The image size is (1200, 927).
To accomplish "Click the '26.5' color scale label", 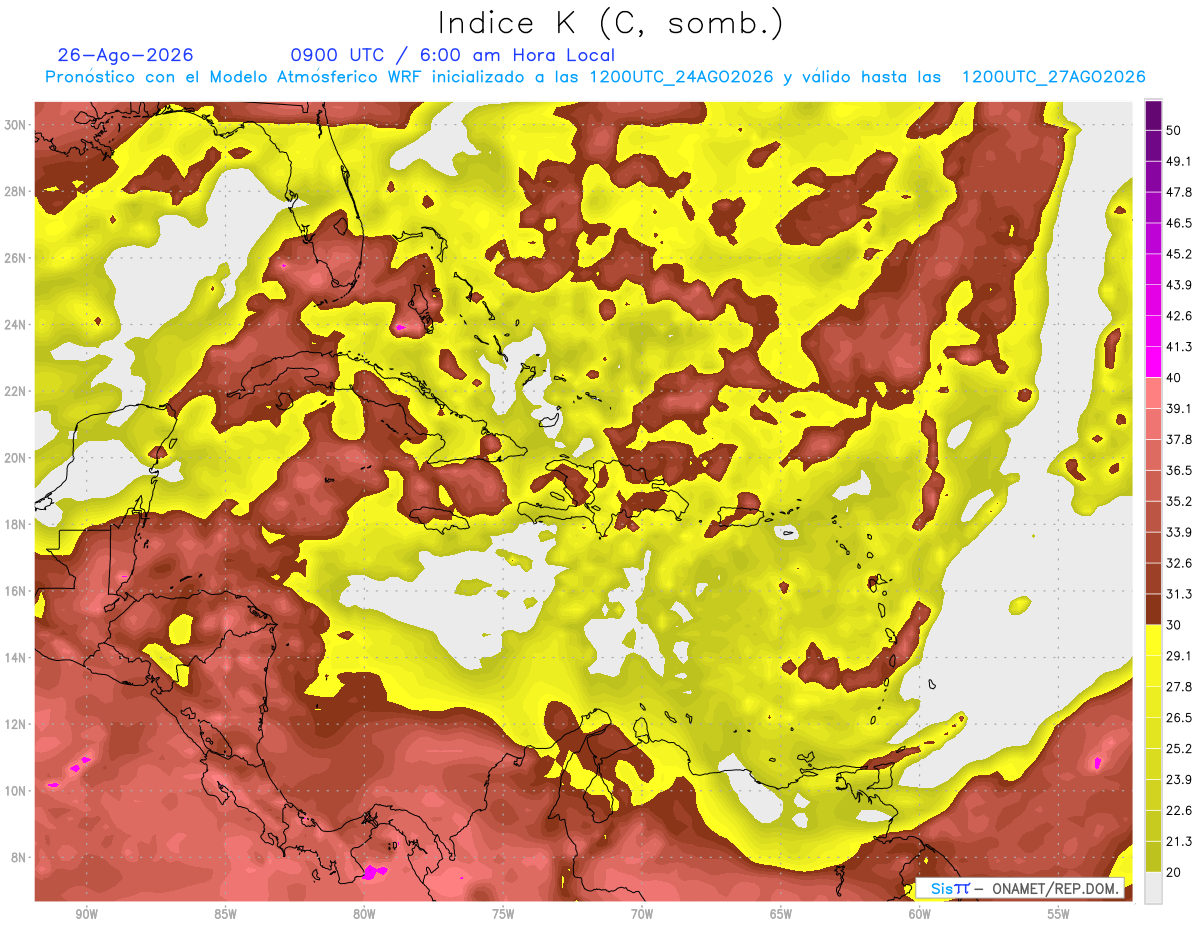I will tap(1179, 718).
